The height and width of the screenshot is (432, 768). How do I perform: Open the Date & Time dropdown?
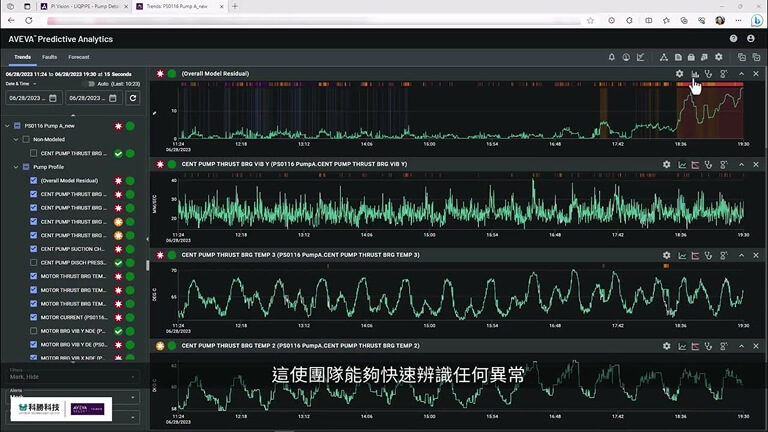coord(21,84)
